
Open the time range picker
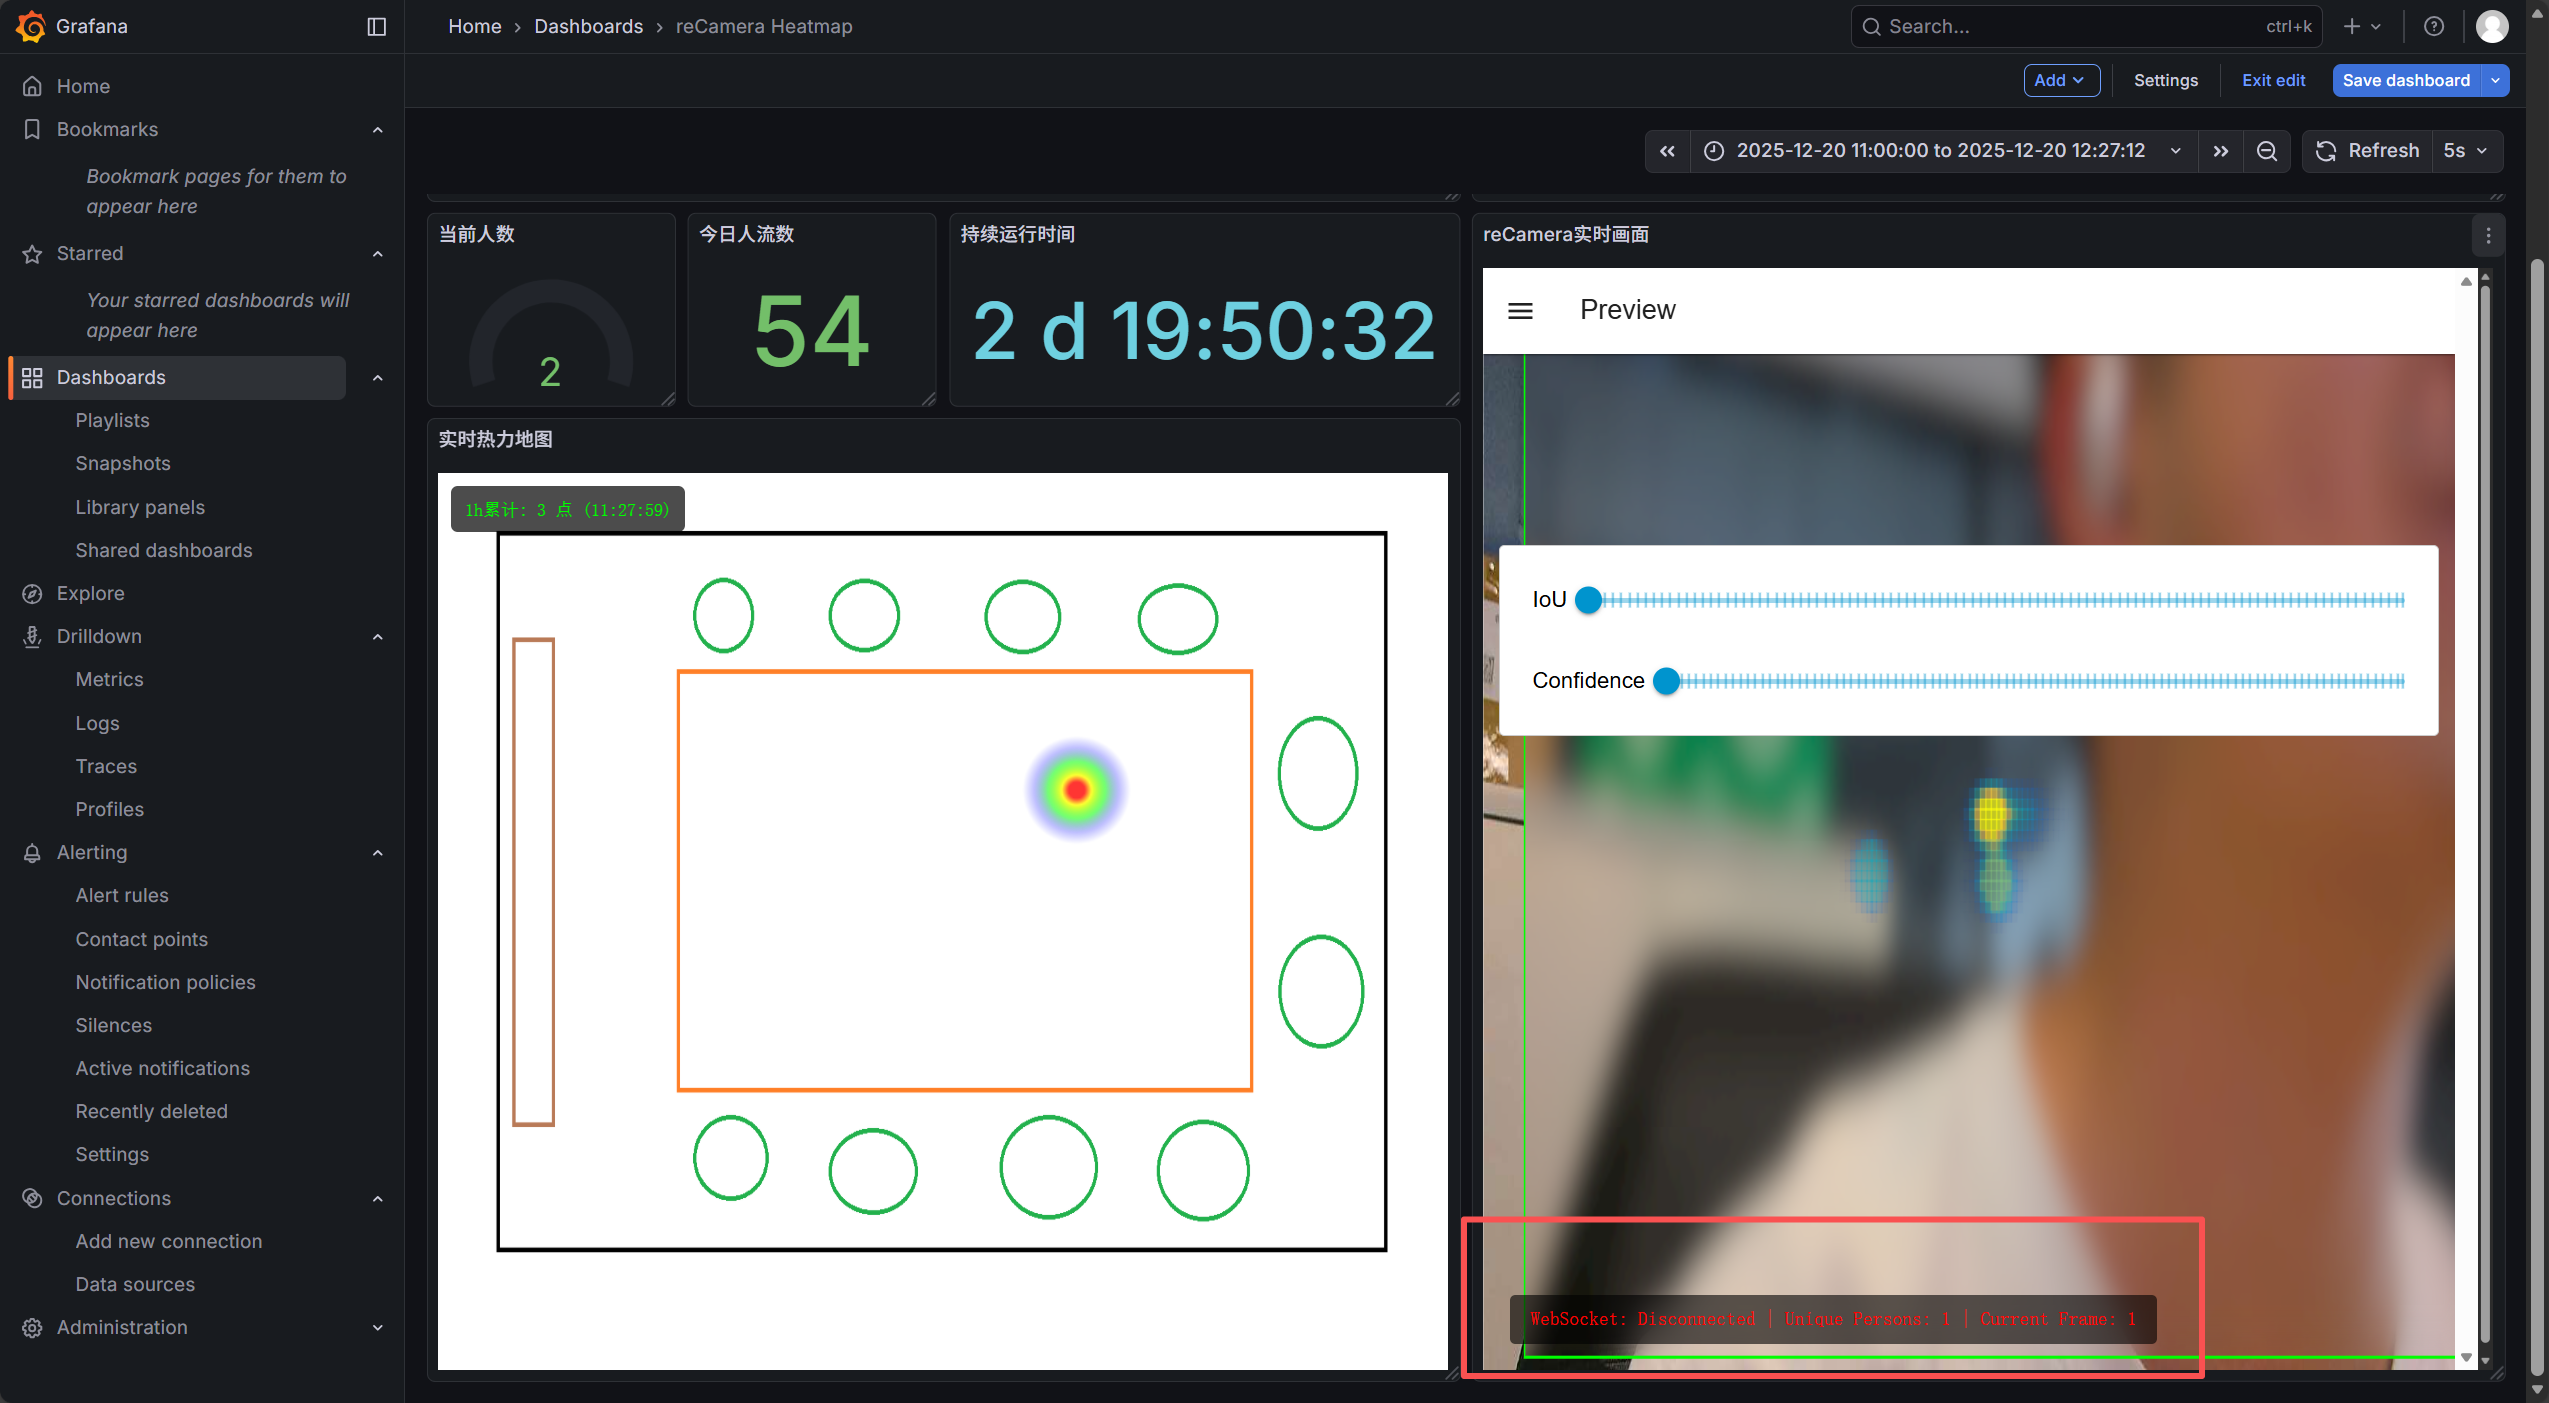point(1940,151)
